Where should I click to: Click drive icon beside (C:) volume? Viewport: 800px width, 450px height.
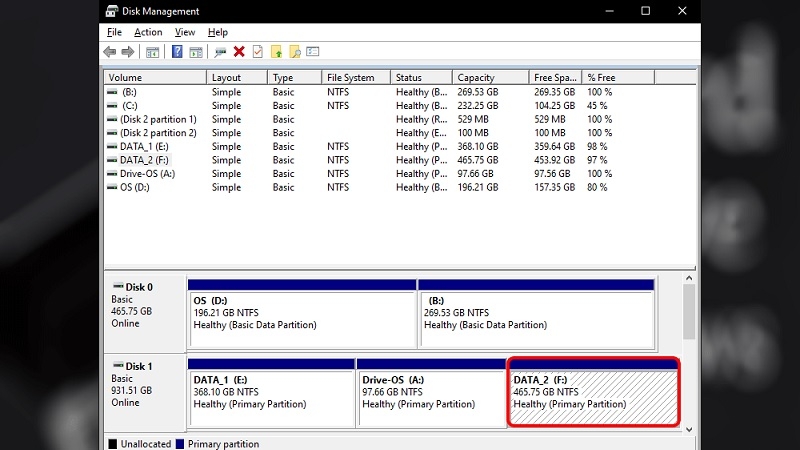point(112,106)
